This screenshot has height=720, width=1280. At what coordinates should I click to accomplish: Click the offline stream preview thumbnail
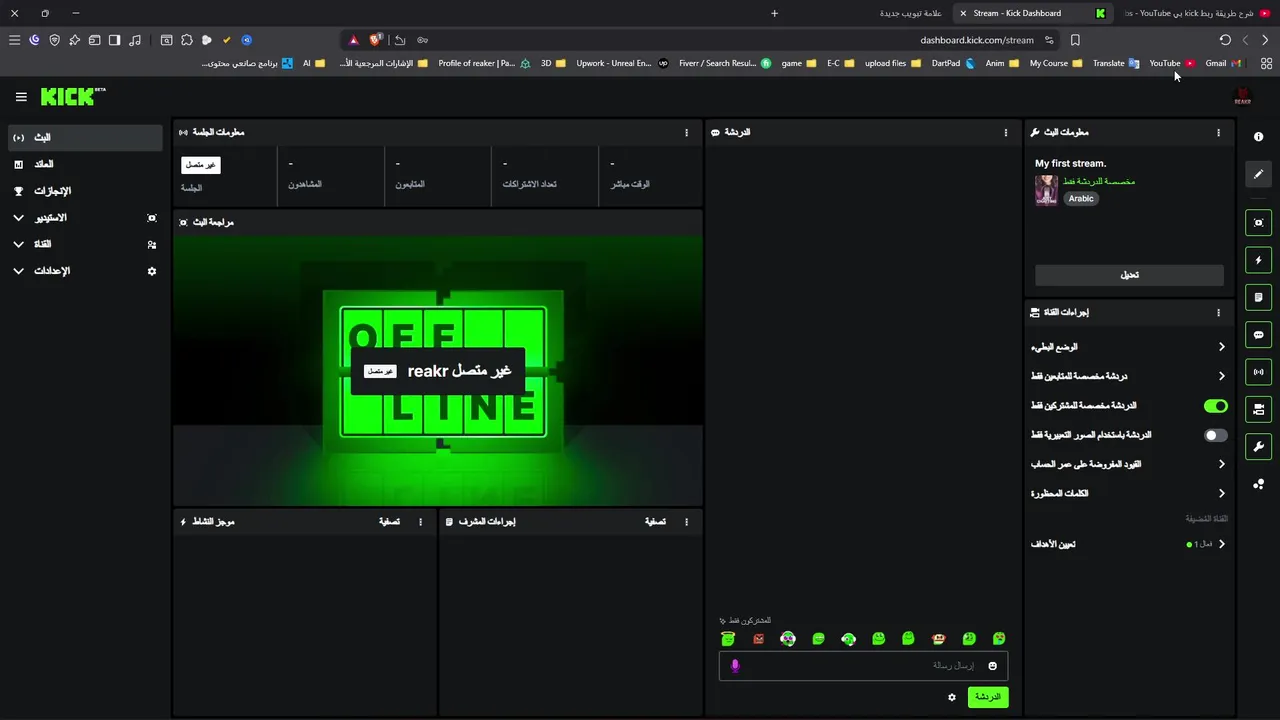(438, 370)
